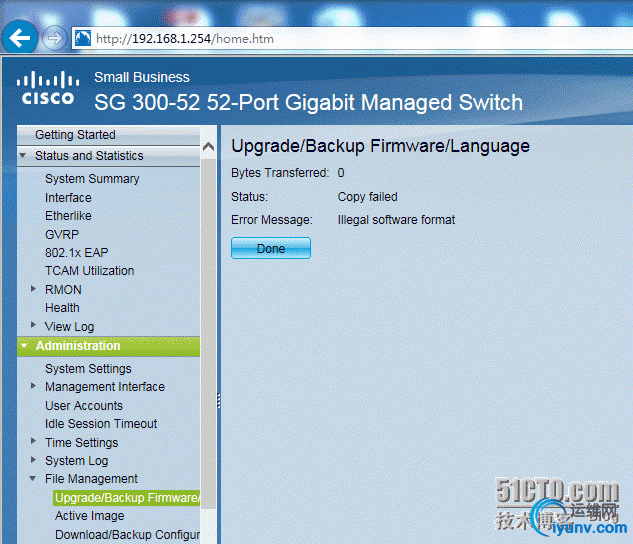This screenshot has height=544, width=633.
Task: Collapse File Management tree arrow
Action: click(x=33, y=479)
